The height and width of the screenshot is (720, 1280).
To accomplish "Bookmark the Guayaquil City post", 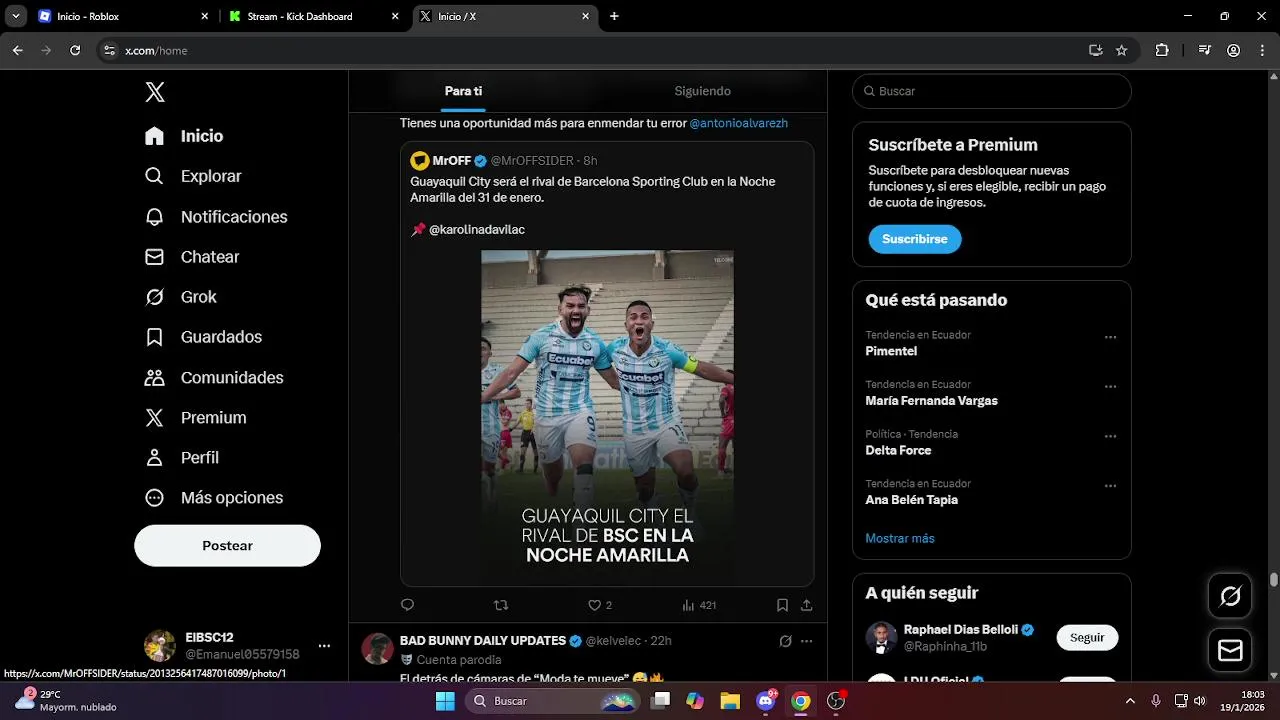I will click(783, 605).
